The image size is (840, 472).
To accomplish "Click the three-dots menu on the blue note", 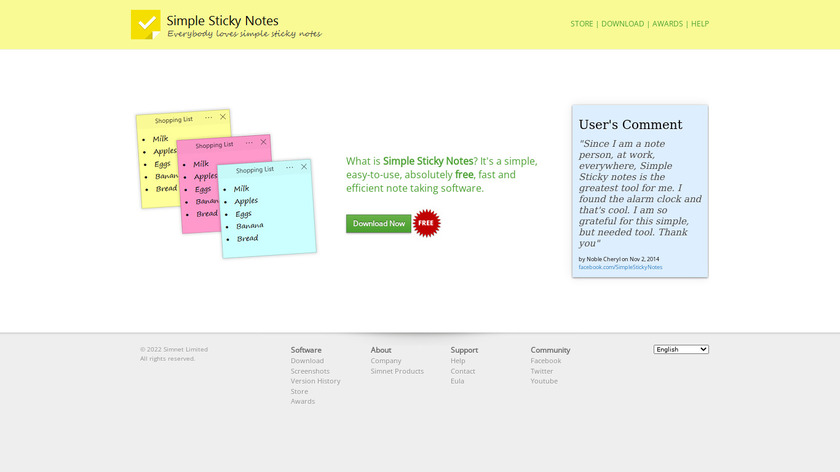I will [289, 168].
